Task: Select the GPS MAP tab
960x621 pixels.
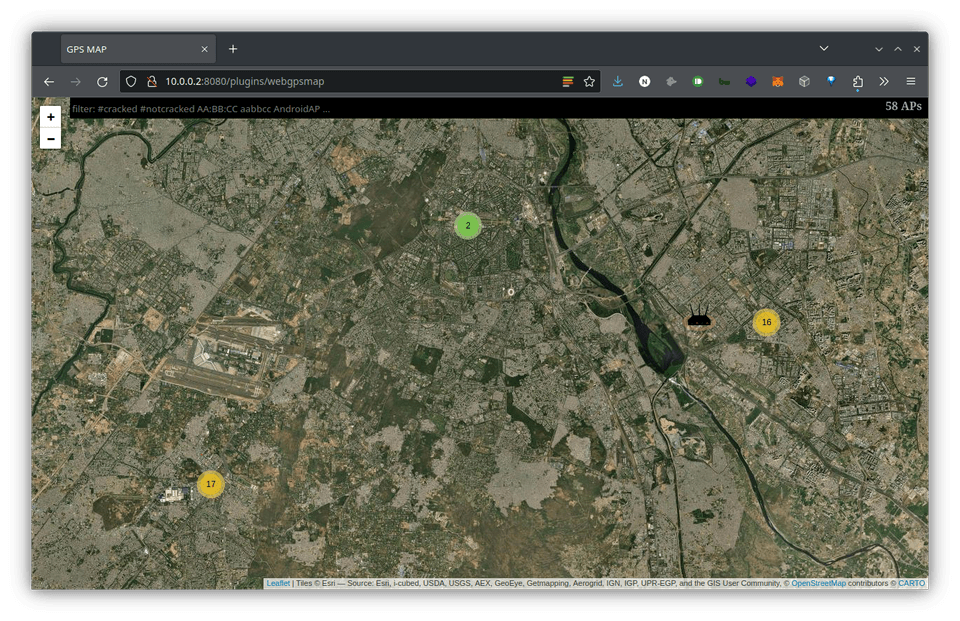Action: 138,49
